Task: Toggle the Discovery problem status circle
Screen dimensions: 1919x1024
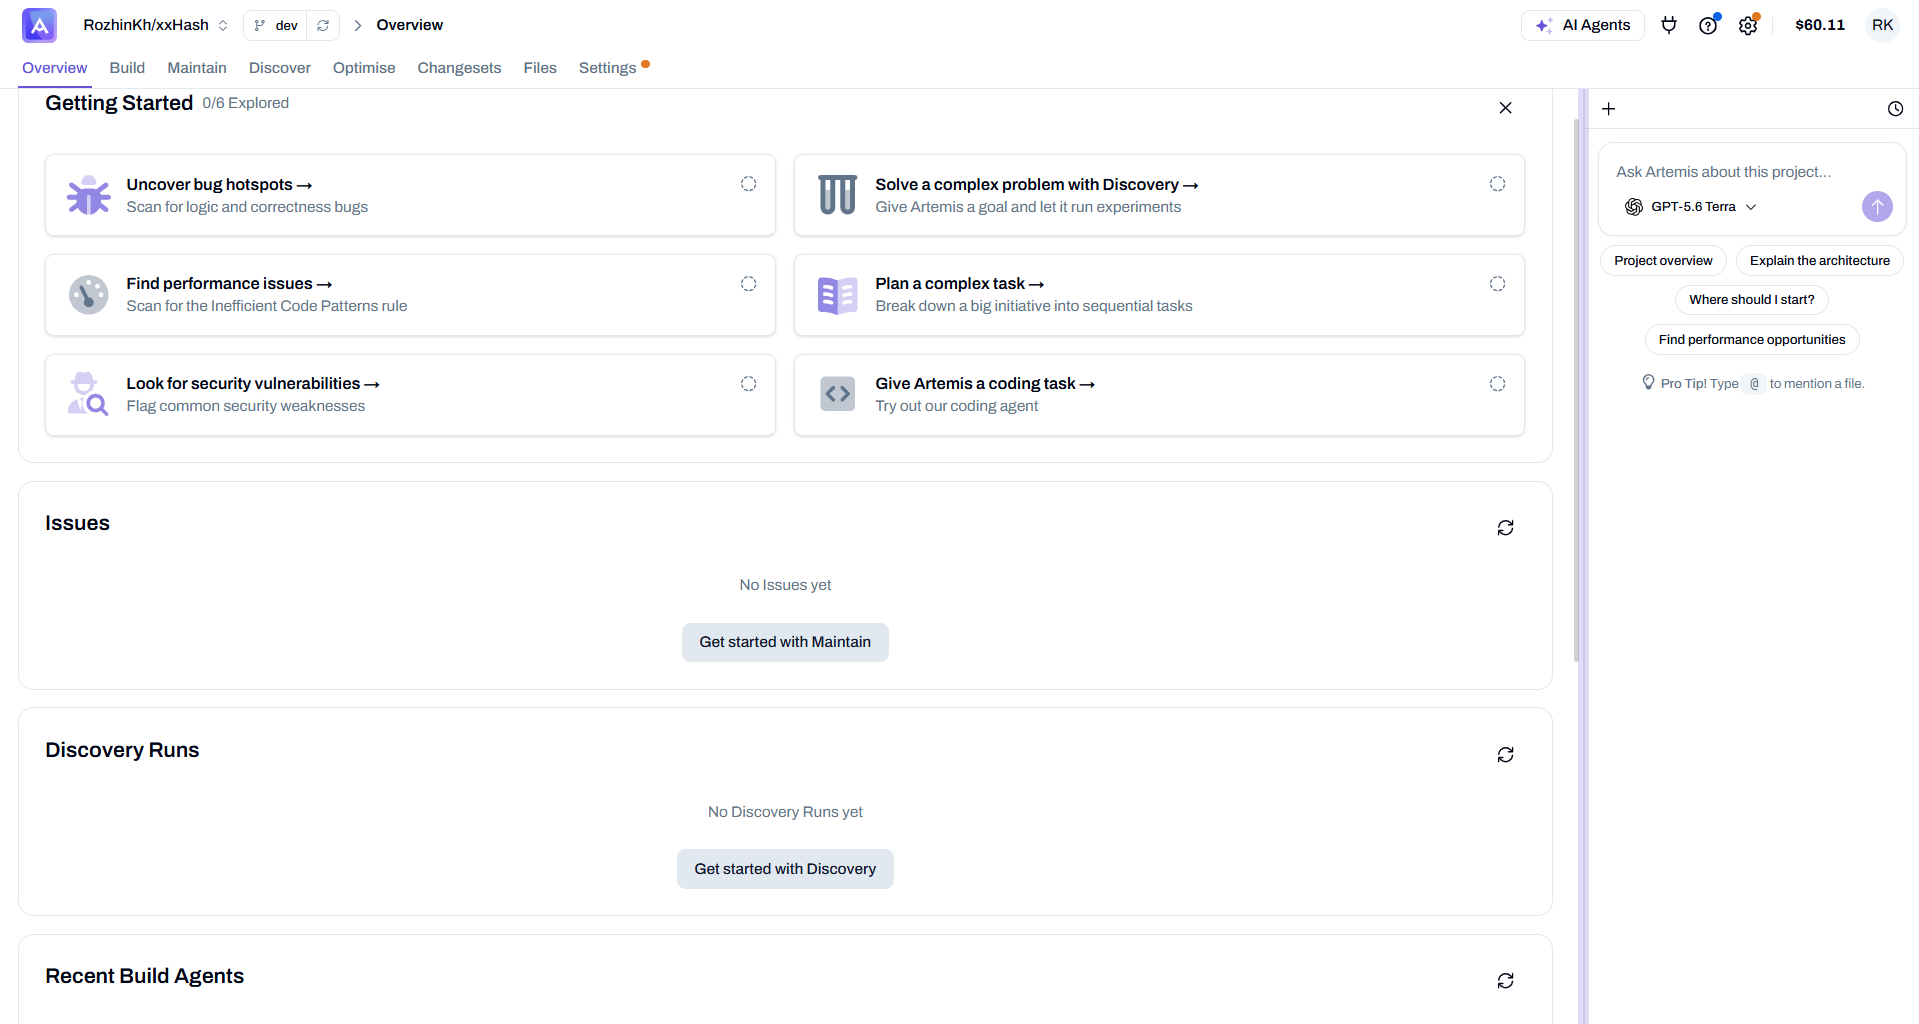Action: (1497, 184)
